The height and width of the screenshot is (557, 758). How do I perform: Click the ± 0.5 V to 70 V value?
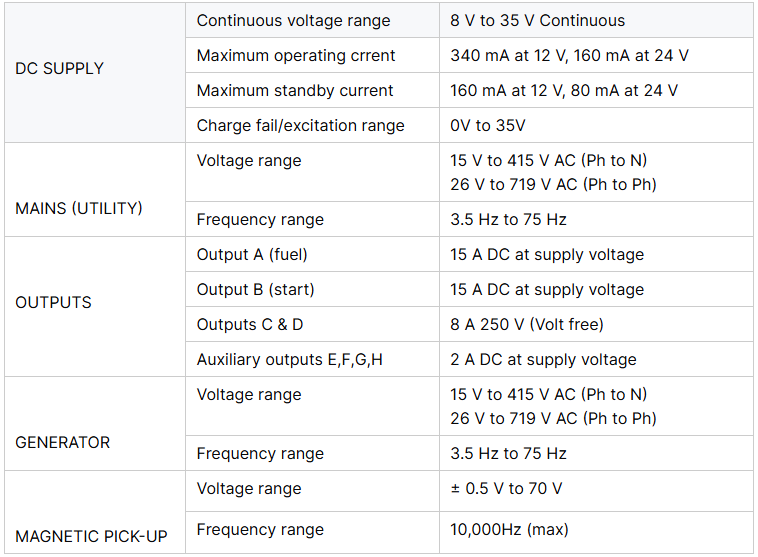[506, 488]
